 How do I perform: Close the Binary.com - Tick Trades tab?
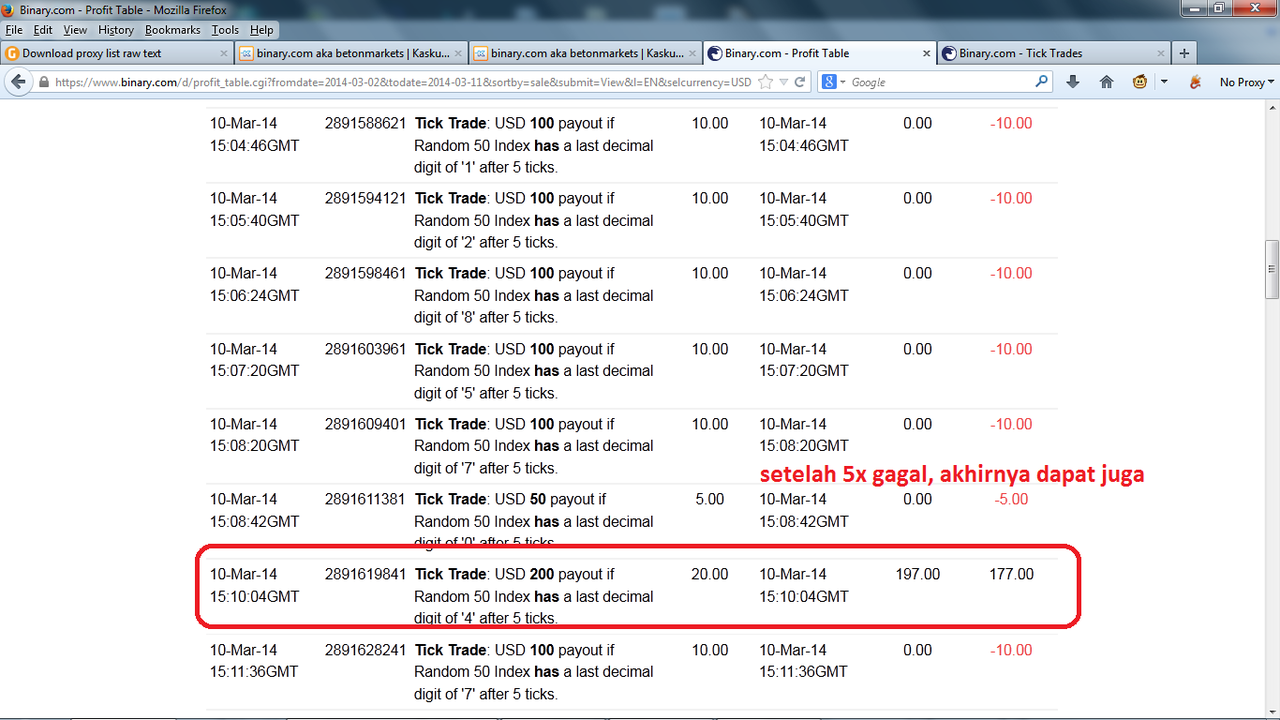[x=1160, y=53]
